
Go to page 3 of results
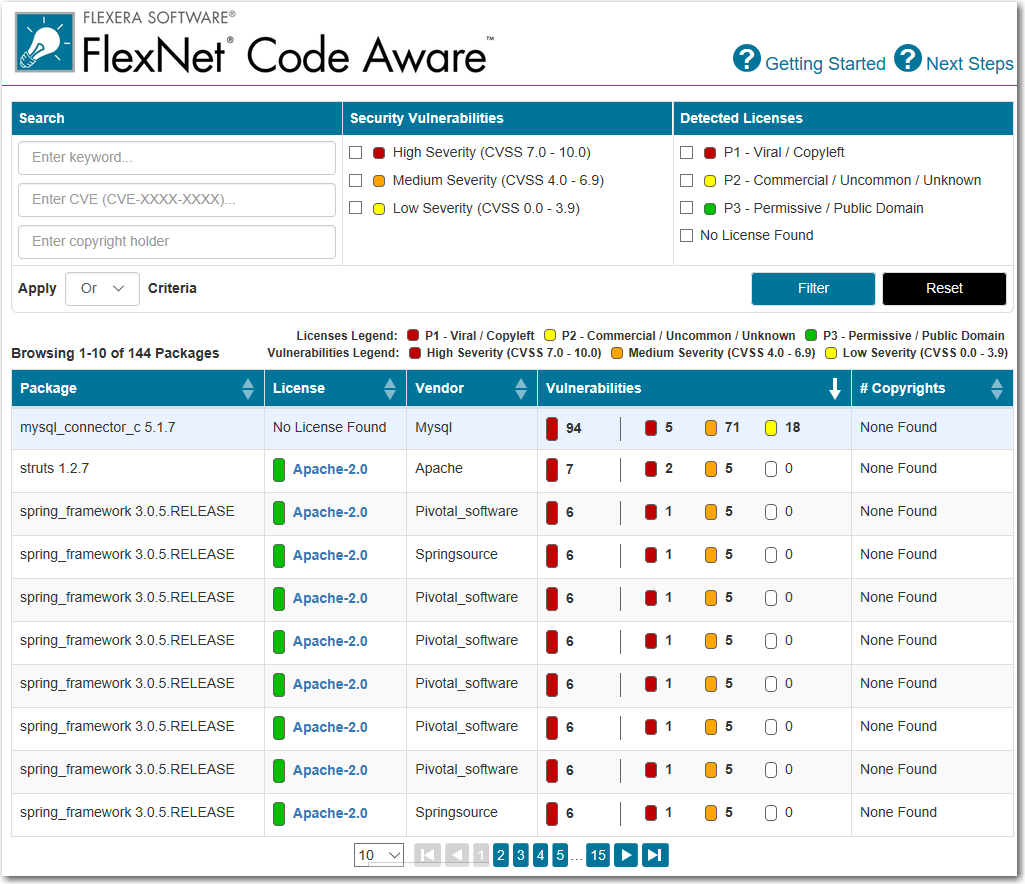point(521,855)
